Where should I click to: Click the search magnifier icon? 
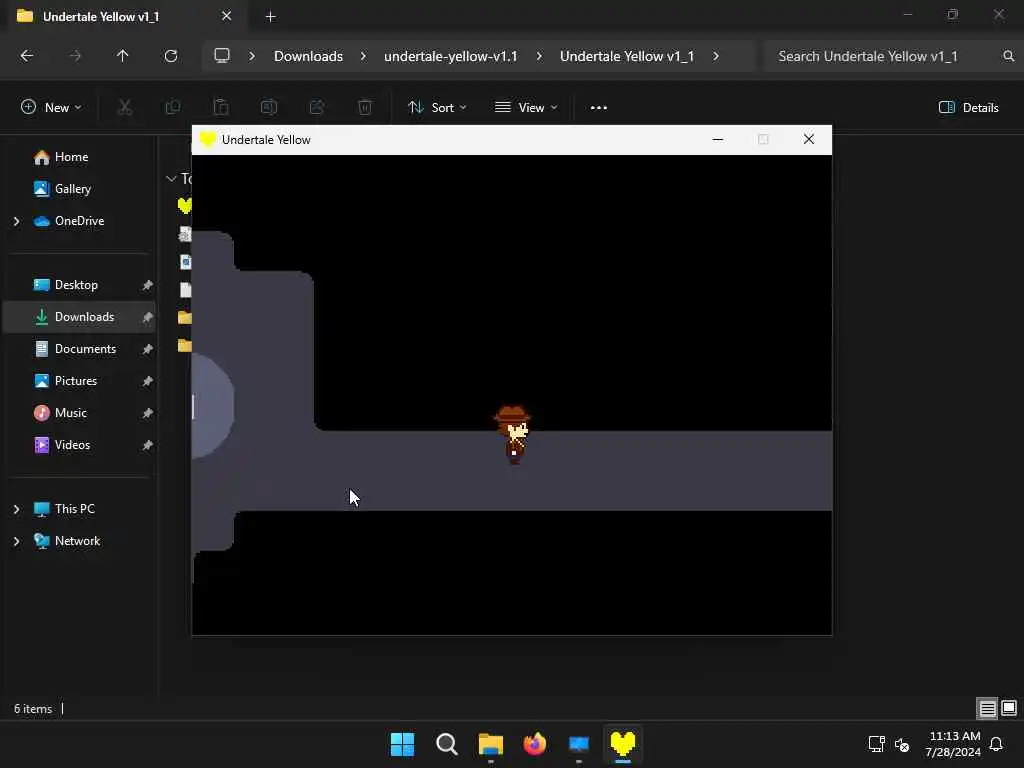coord(1009,56)
